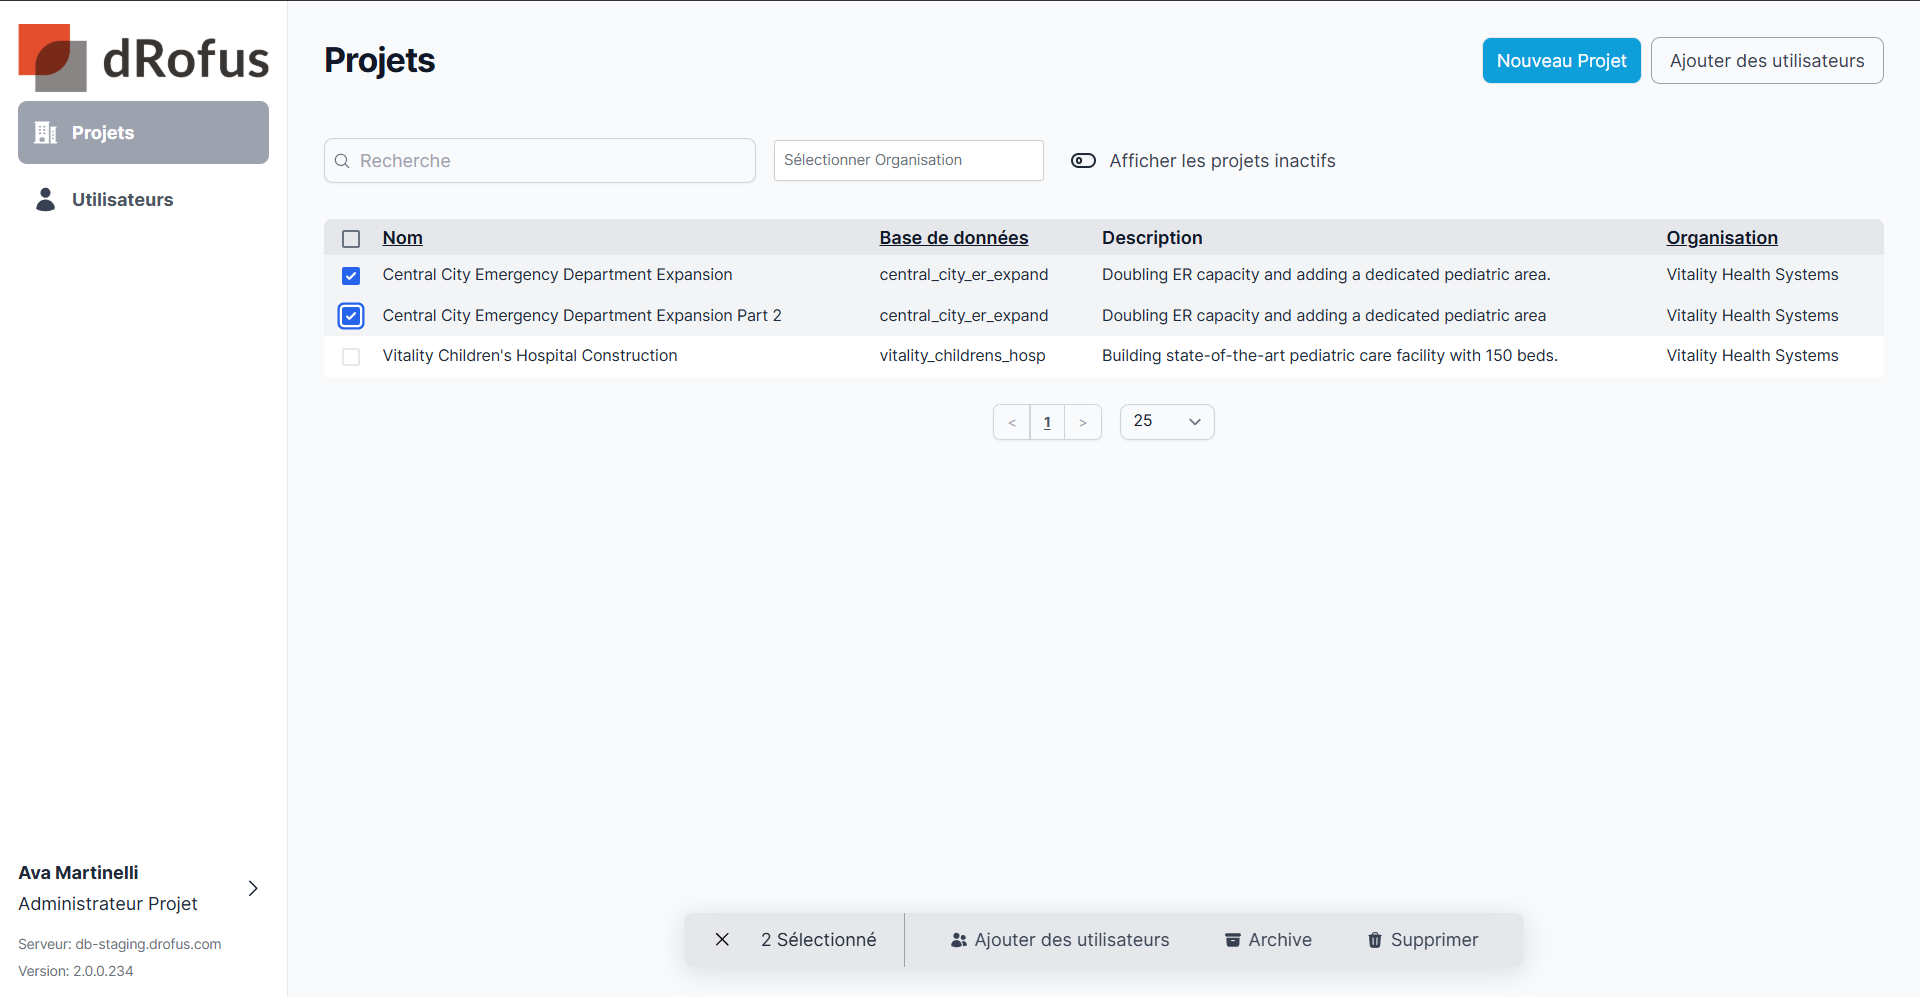Check the select-all checkbox in table header
This screenshot has width=1920, height=997.
351,239
